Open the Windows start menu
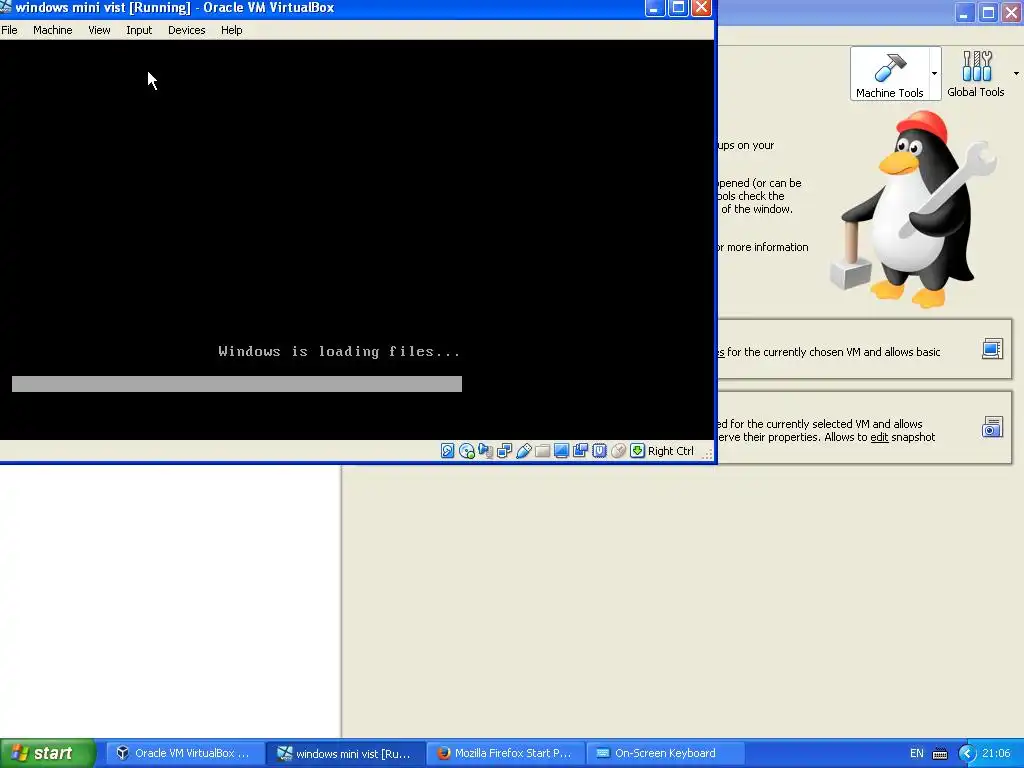The height and width of the screenshot is (768, 1024). pyautogui.click(x=48, y=753)
